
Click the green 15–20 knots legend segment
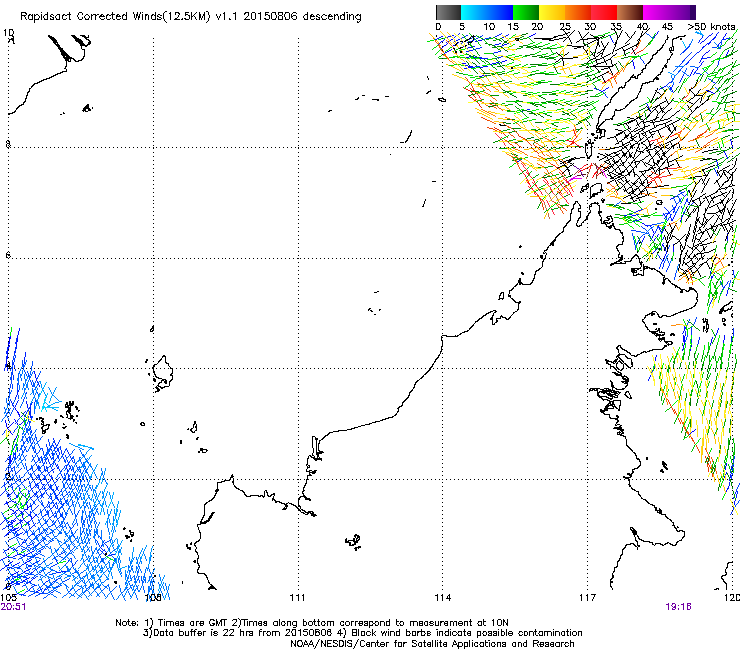526,12
